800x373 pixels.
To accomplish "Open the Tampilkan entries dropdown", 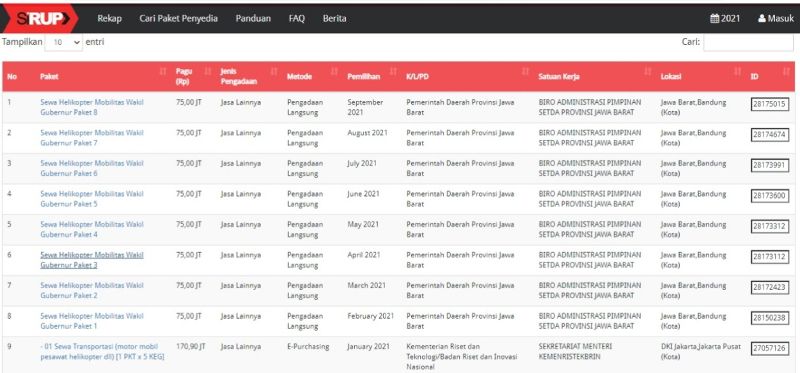I will [64, 42].
